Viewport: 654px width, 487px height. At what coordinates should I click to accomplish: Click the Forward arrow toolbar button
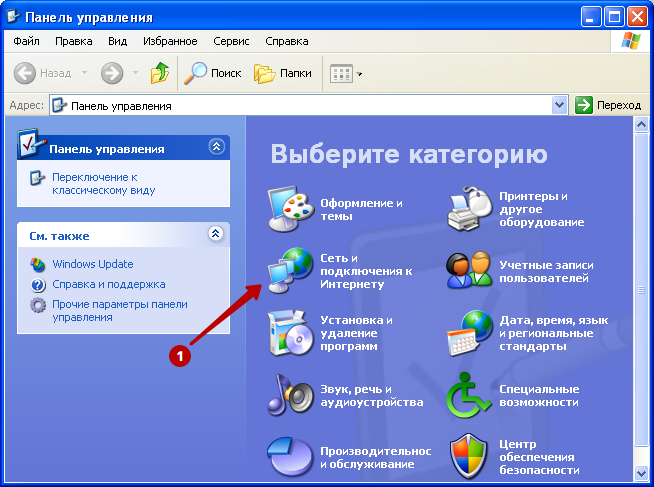click(x=112, y=73)
